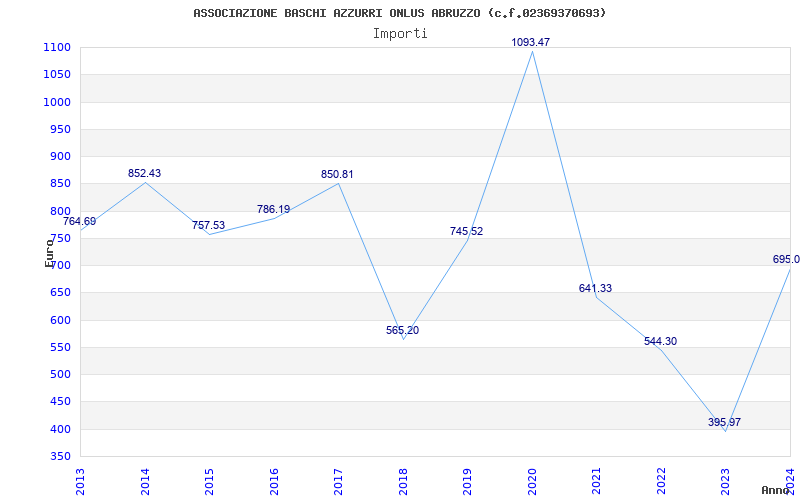Click the lowest value label 395.97
The image size is (800, 500).
click(724, 422)
